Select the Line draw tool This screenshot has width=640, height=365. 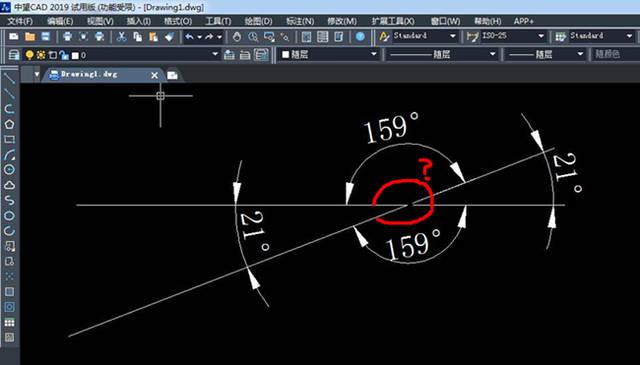point(9,78)
